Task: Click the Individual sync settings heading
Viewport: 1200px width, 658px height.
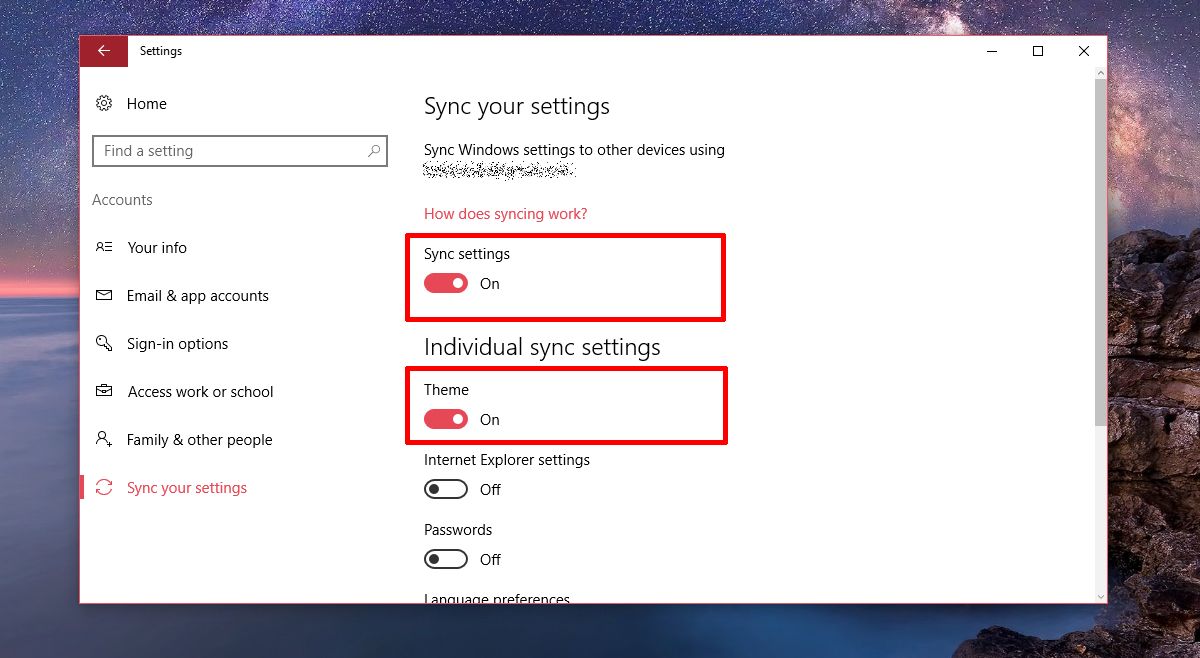Action: click(x=542, y=347)
